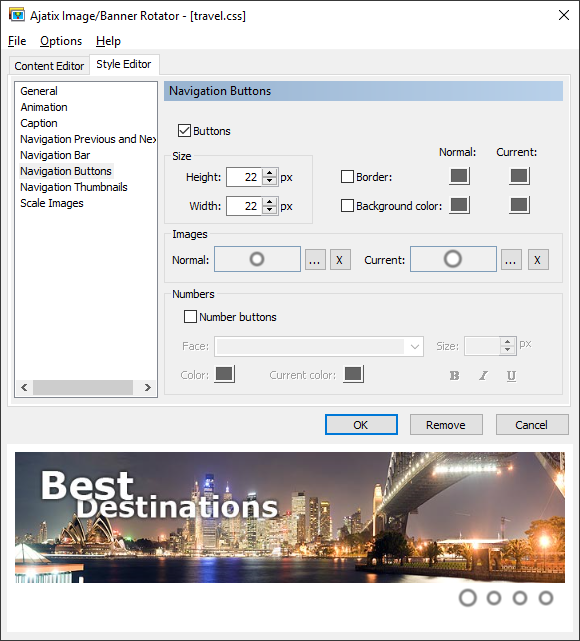Decrease Width value with down arrow
Viewport: 580px width, 641px height.
click(x=269, y=210)
